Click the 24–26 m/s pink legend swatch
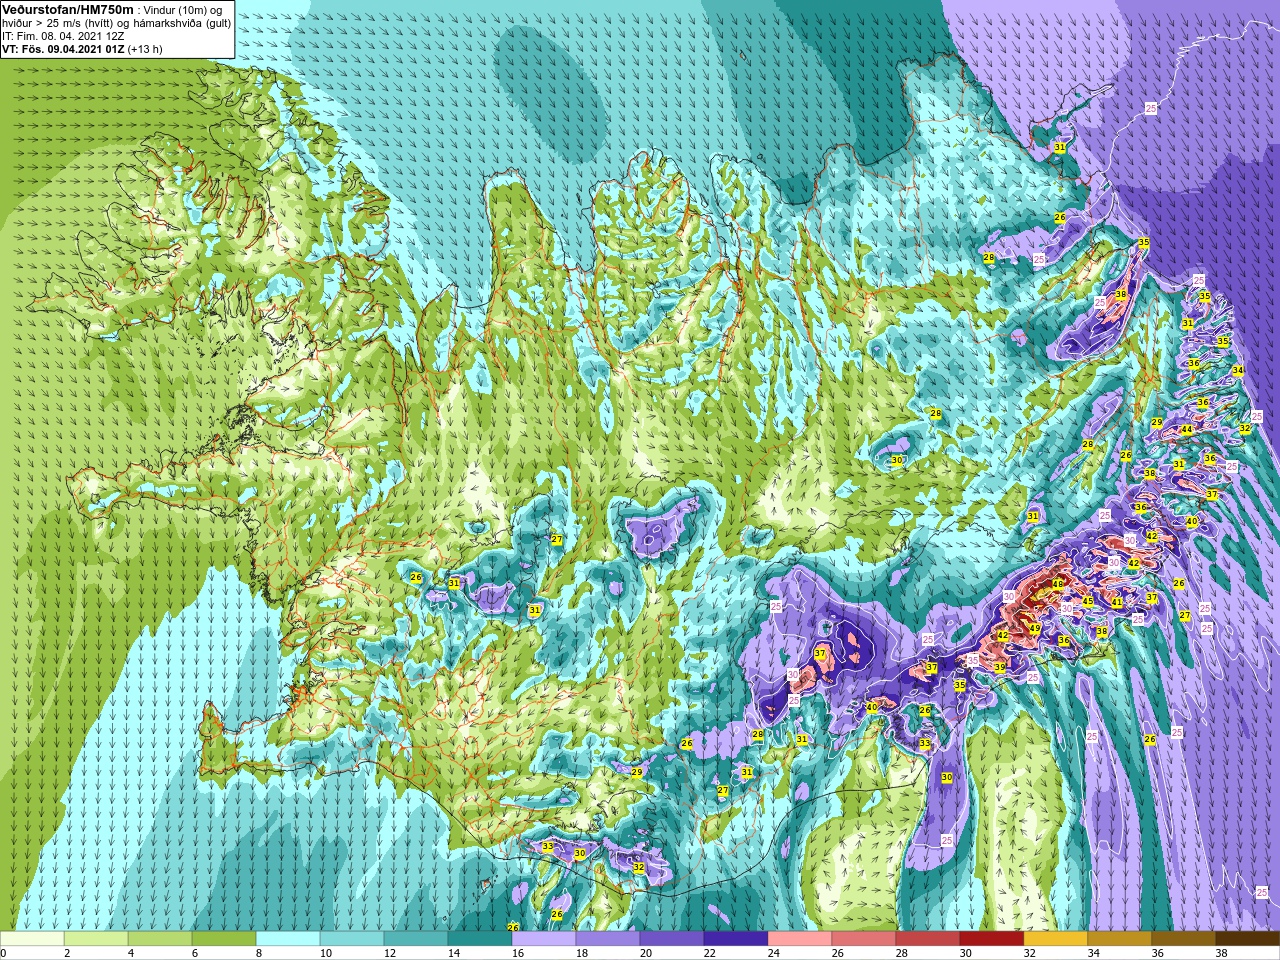 click(800, 939)
